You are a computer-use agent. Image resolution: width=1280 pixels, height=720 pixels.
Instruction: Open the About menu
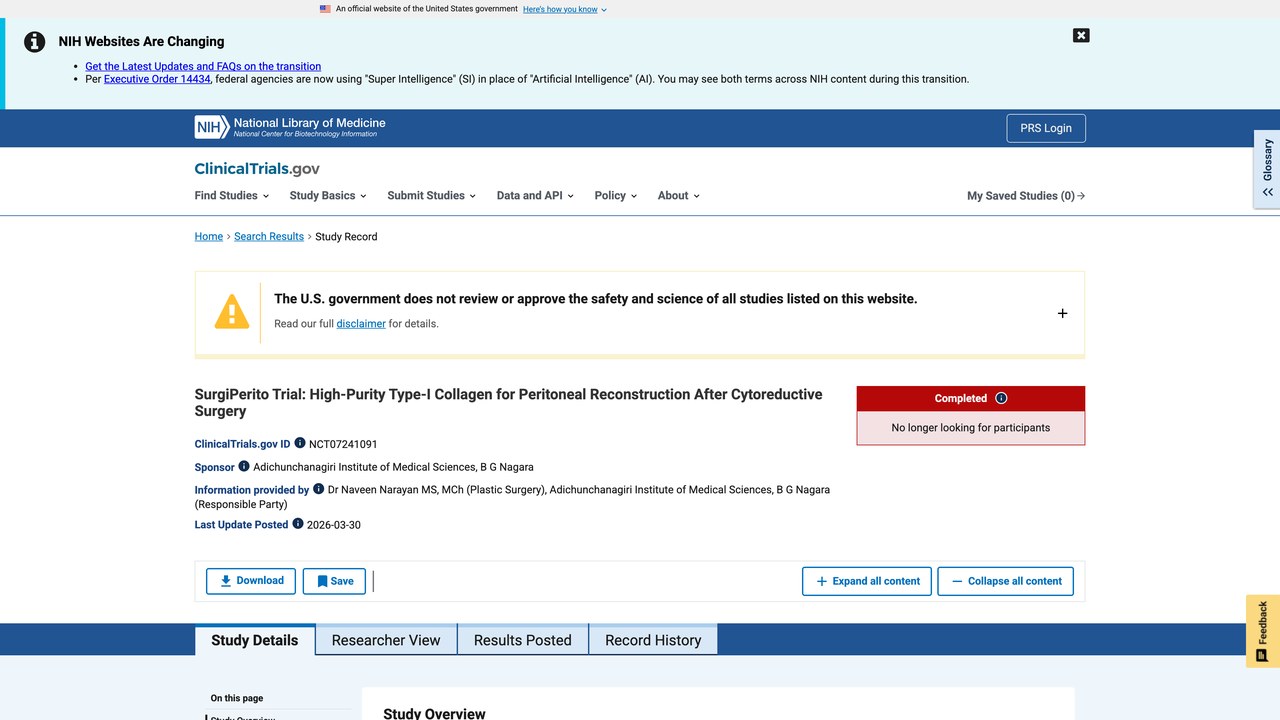tap(678, 196)
